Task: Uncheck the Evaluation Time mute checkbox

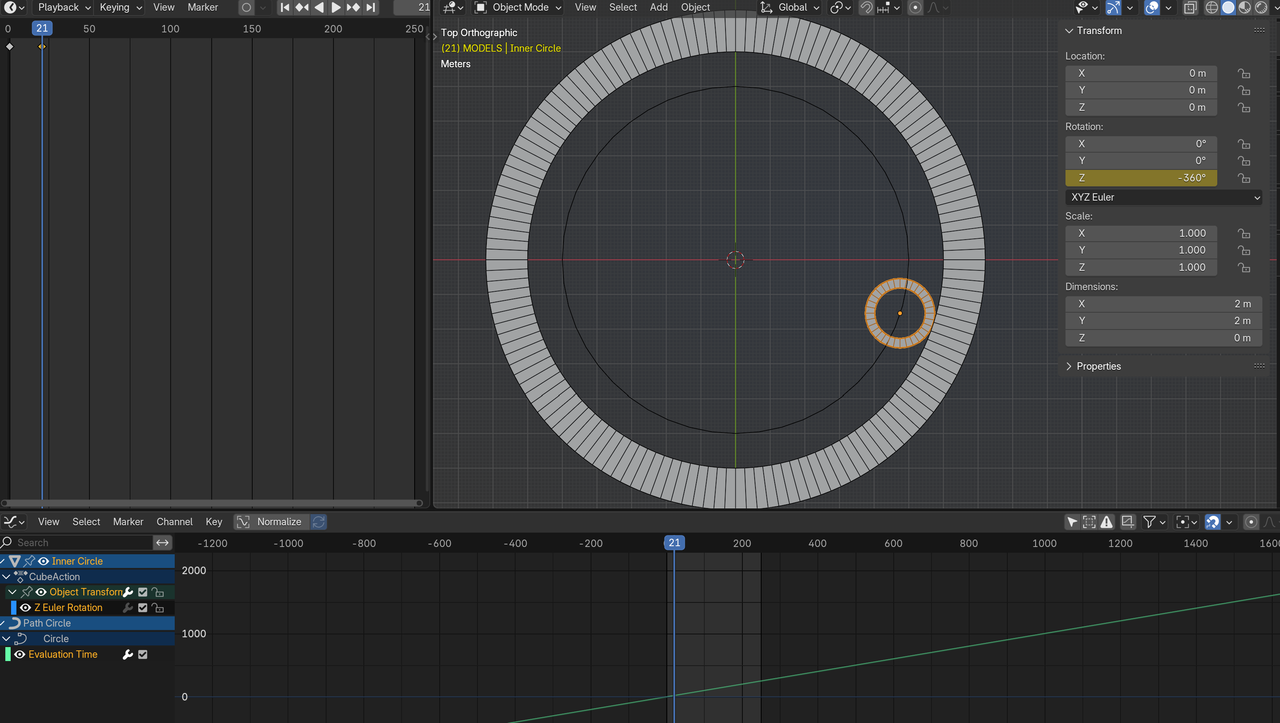Action: coord(143,654)
